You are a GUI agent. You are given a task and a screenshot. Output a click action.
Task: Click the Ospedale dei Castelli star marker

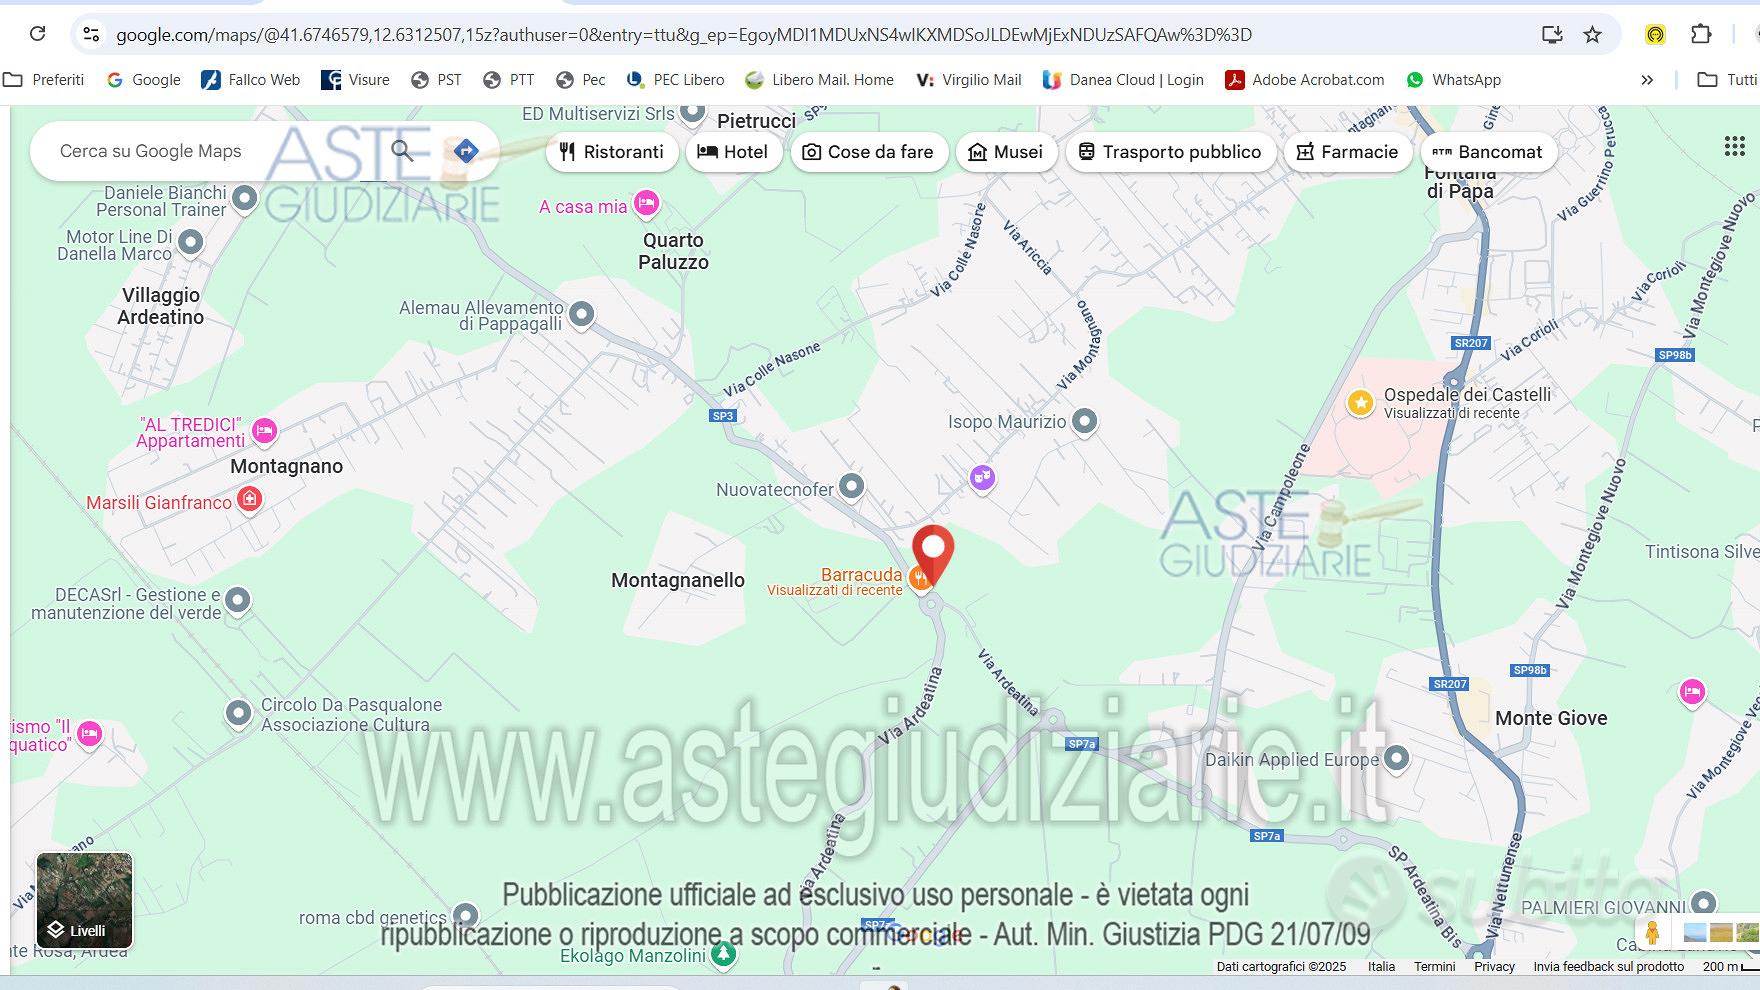tap(1360, 403)
